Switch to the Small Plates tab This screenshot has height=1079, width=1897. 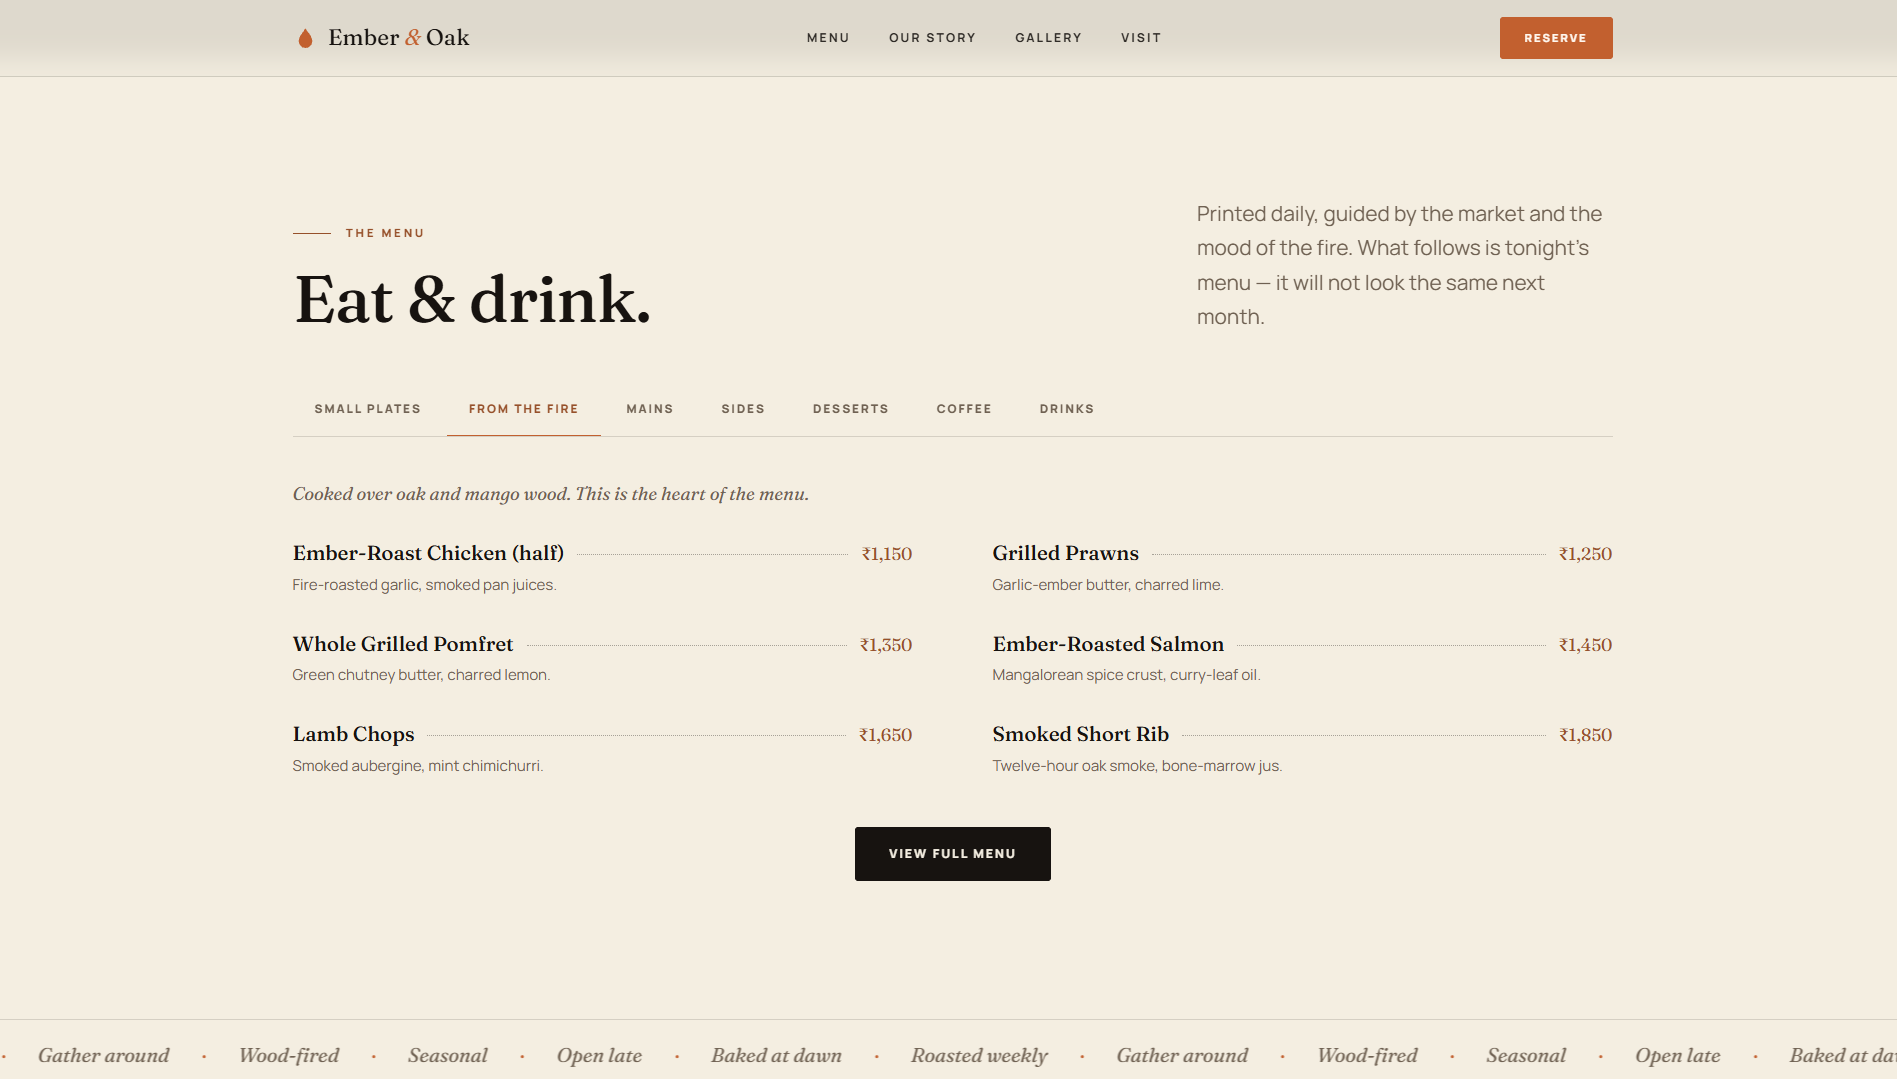(368, 409)
